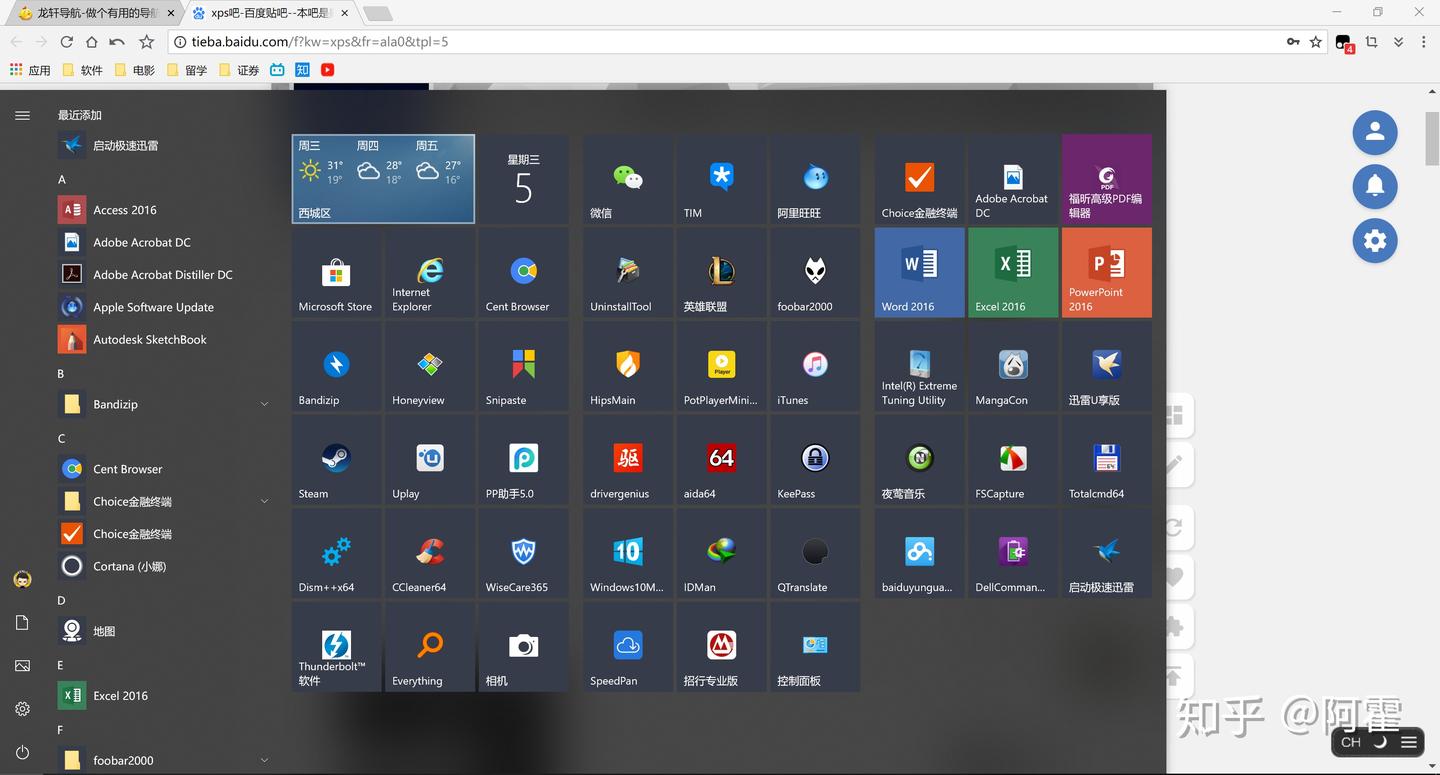Launch the Steam tile
Image resolution: width=1440 pixels, height=775 pixels.
click(x=336, y=460)
